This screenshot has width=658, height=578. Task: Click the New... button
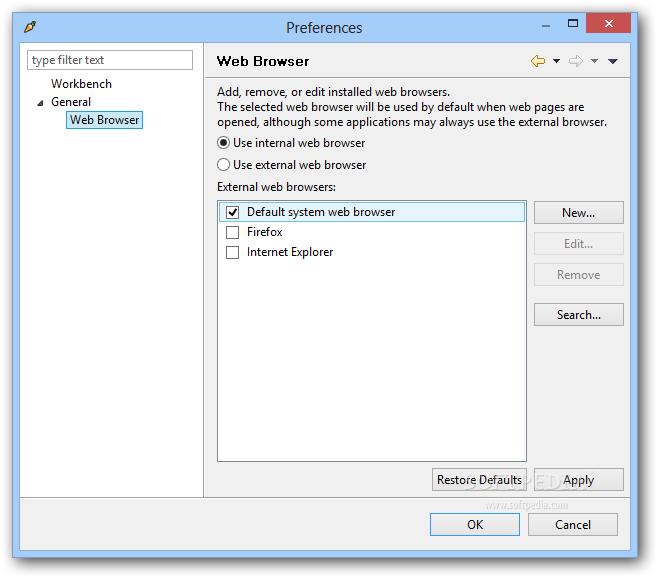(x=579, y=213)
